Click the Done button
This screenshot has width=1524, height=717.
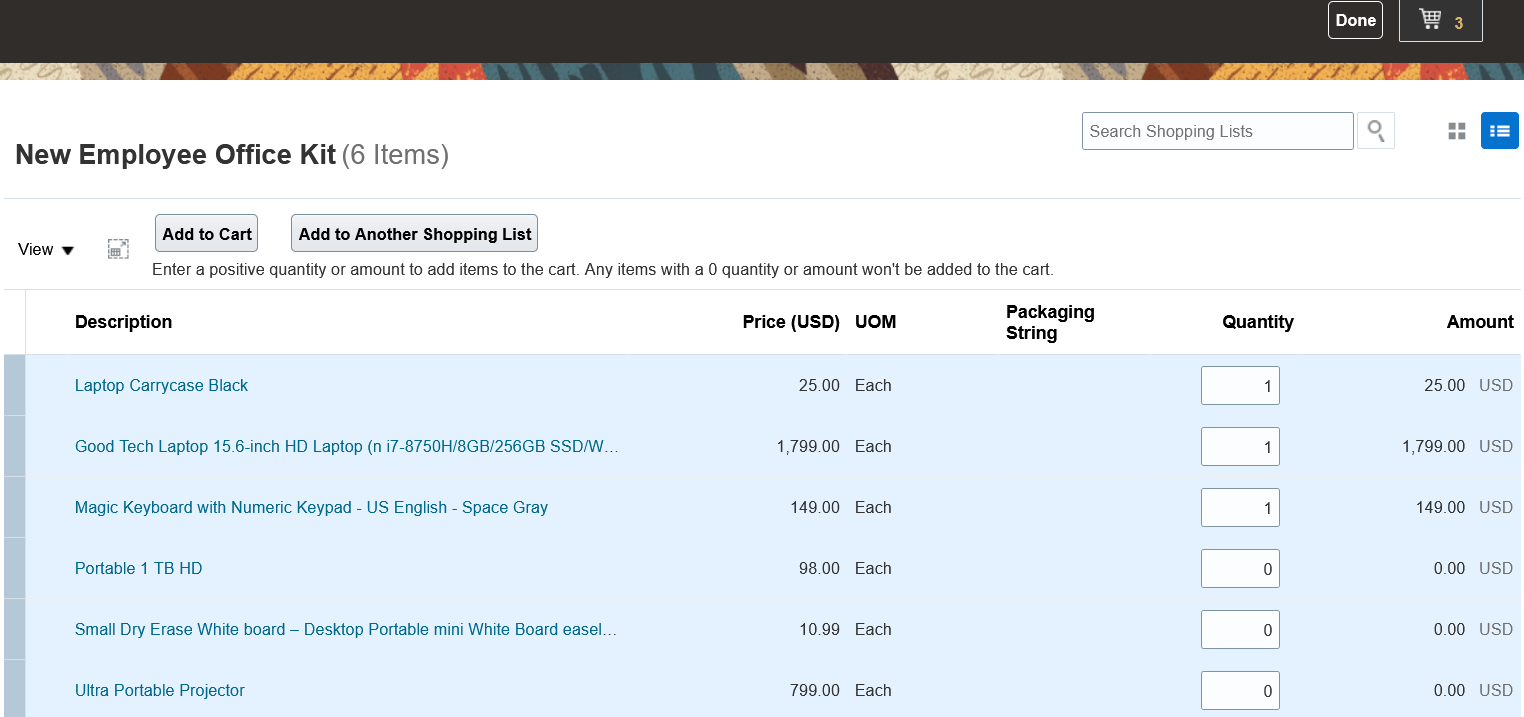click(x=1355, y=20)
